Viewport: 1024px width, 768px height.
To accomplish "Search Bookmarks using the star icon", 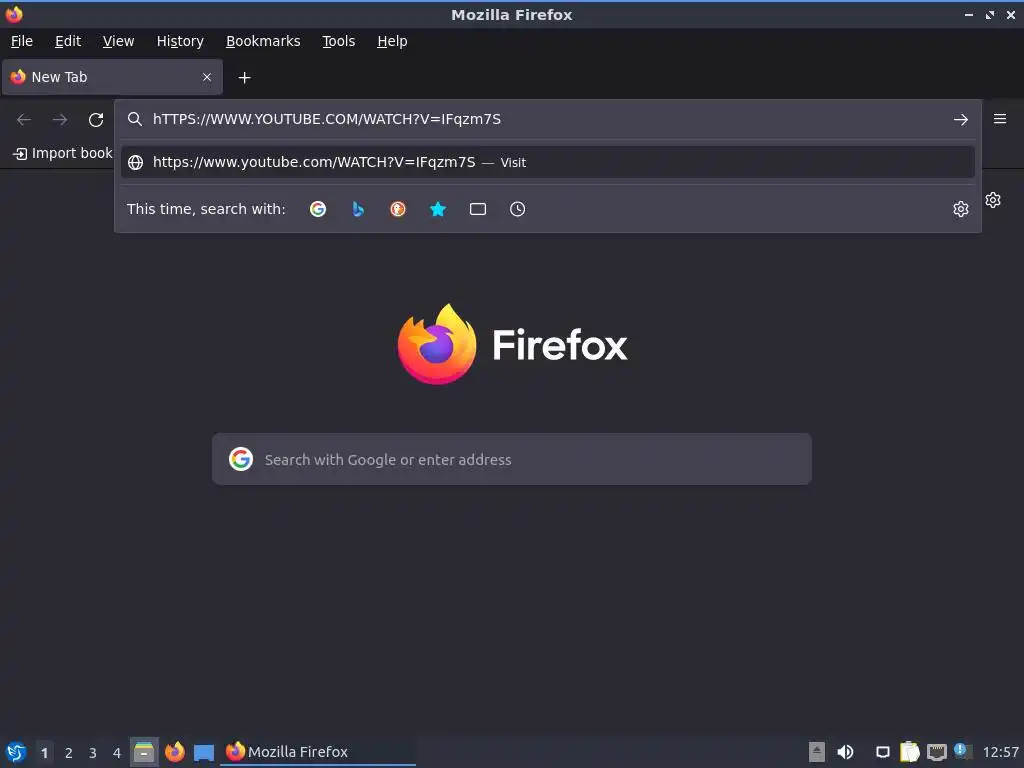I will (x=438, y=209).
